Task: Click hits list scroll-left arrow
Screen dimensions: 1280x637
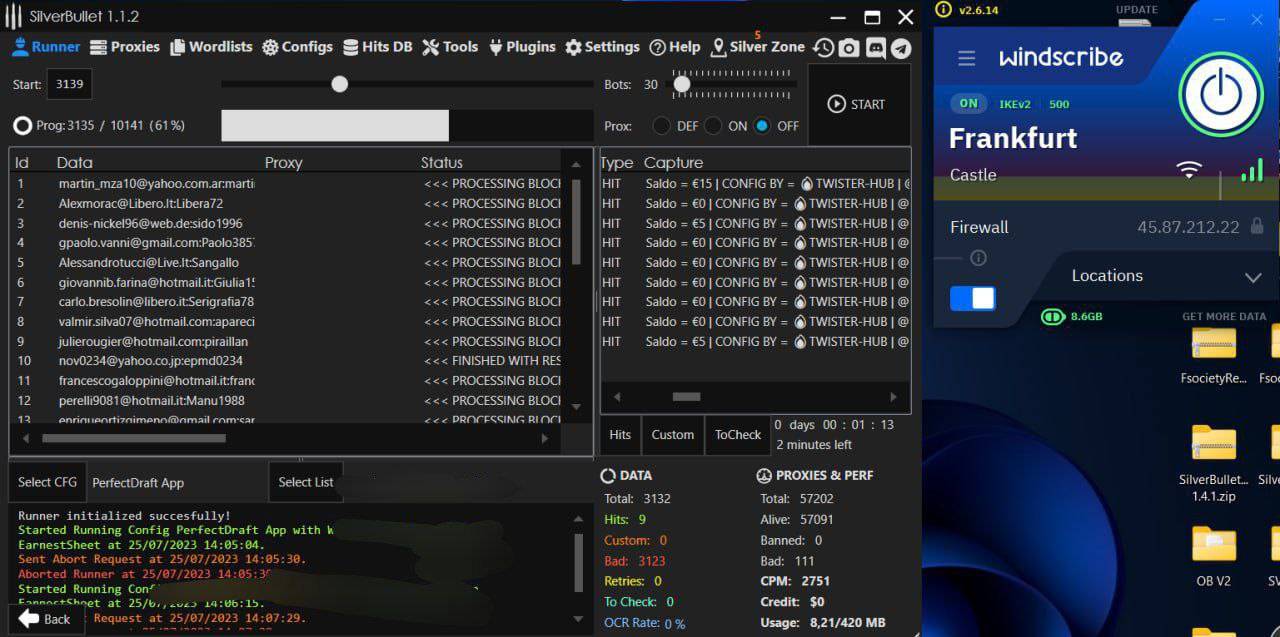Action: pyautogui.click(x=617, y=397)
